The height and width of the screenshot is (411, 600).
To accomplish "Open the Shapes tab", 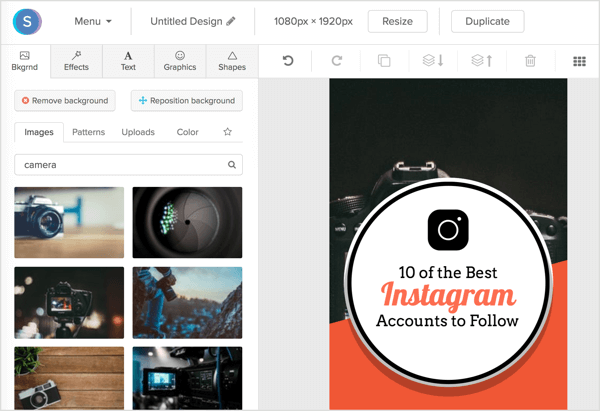I will (x=232, y=61).
